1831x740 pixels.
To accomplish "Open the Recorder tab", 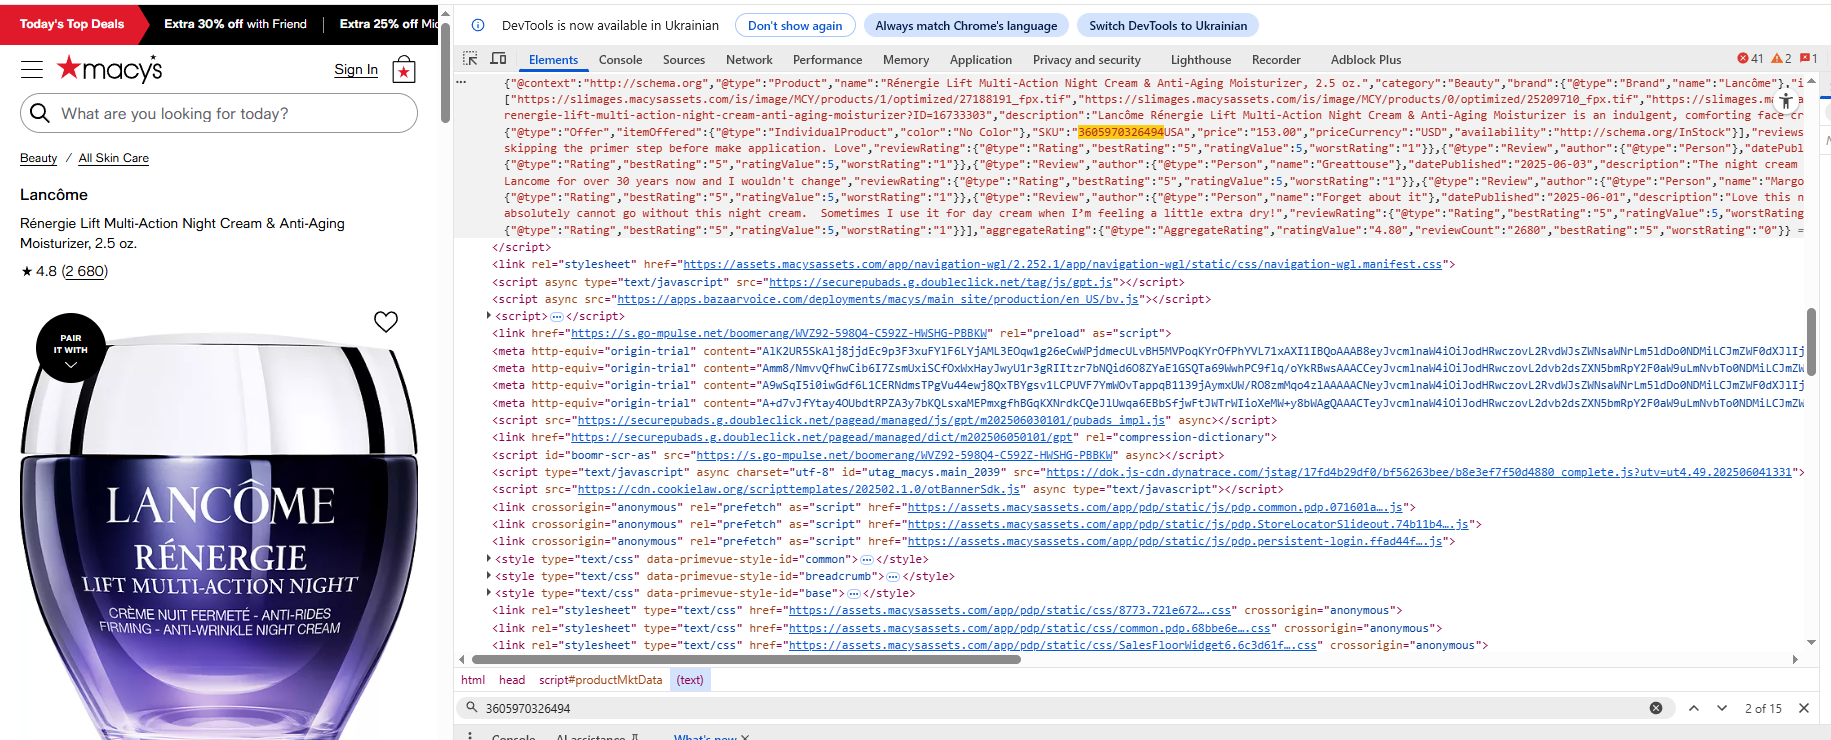I will 1276,60.
